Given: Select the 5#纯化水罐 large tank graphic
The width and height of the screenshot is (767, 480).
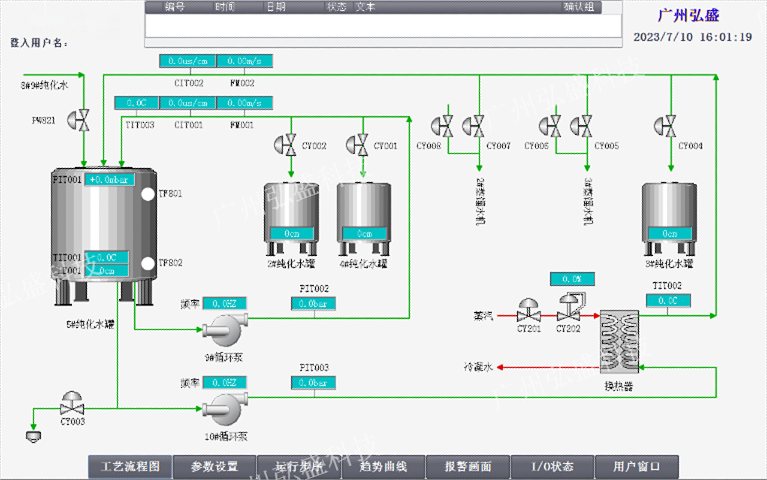Looking at the screenshot, I should (x=104, y=236).
